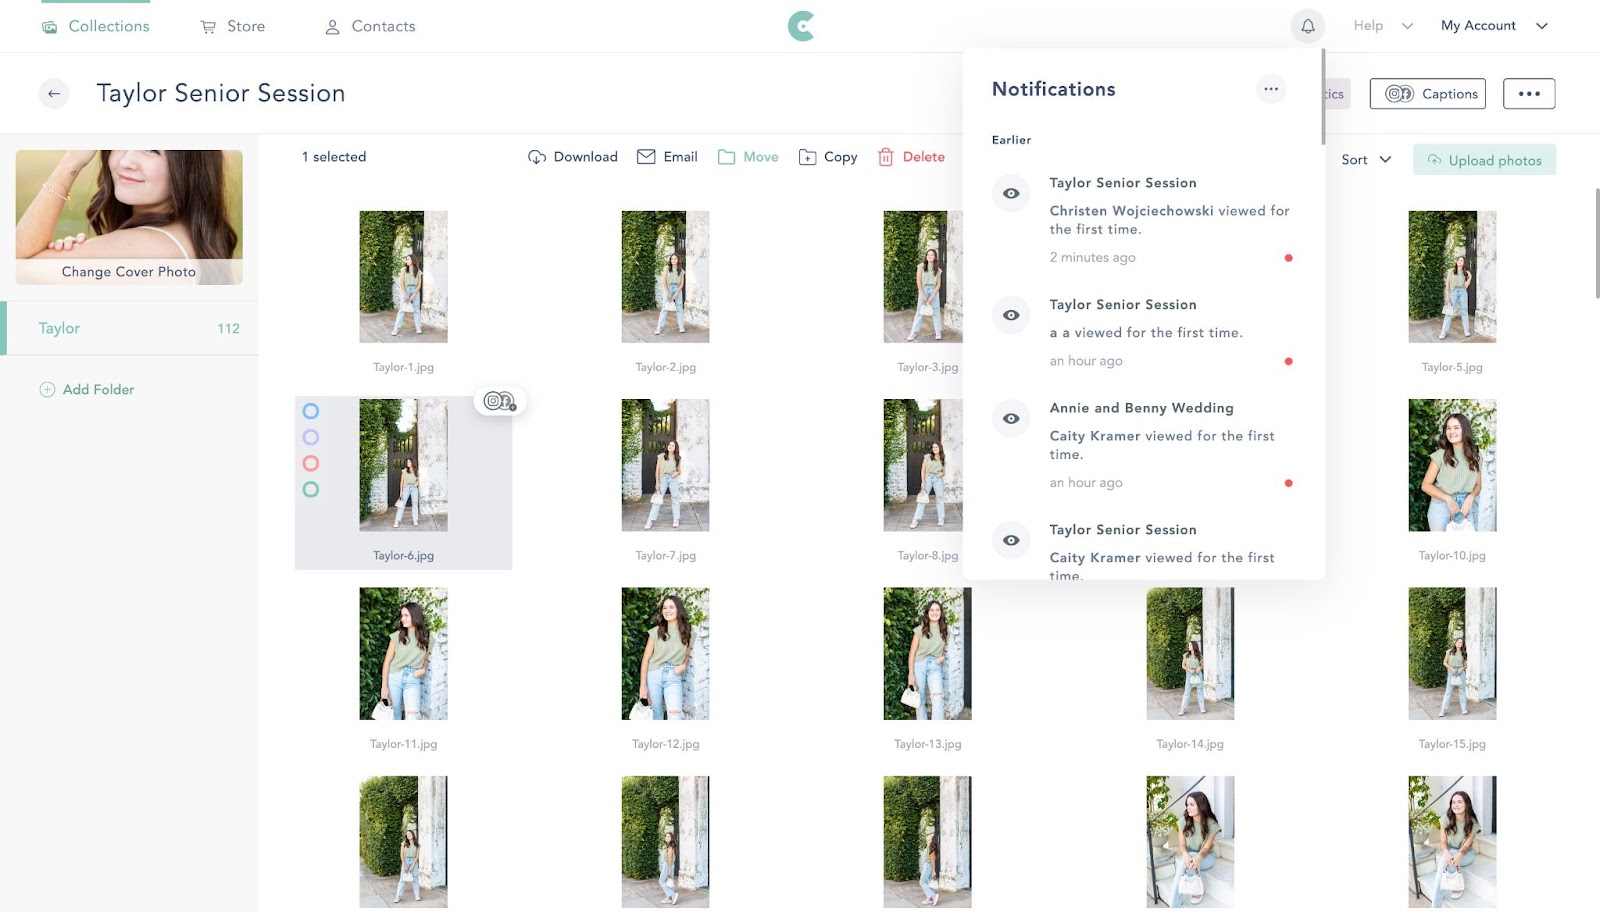Select the Taylor-15.jpg thumbnail
The image size is (1600, 912).
click(1452, 653)
